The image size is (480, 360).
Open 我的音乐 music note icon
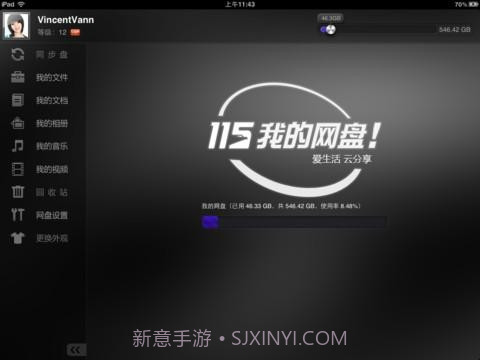click(x=18, y=146)
